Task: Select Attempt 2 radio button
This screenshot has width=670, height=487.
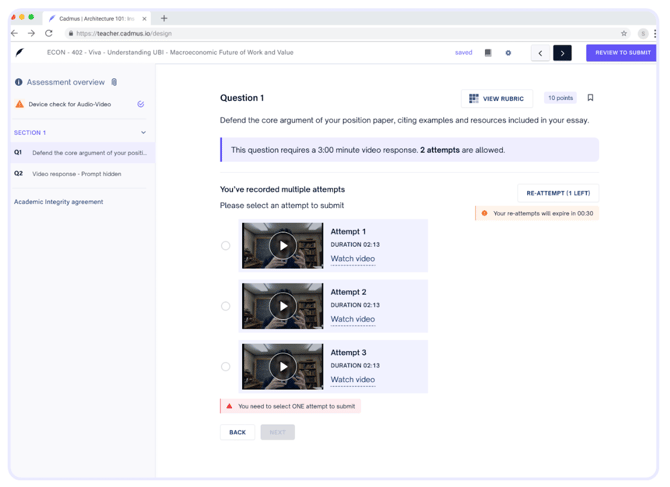Action: (226, 306)
